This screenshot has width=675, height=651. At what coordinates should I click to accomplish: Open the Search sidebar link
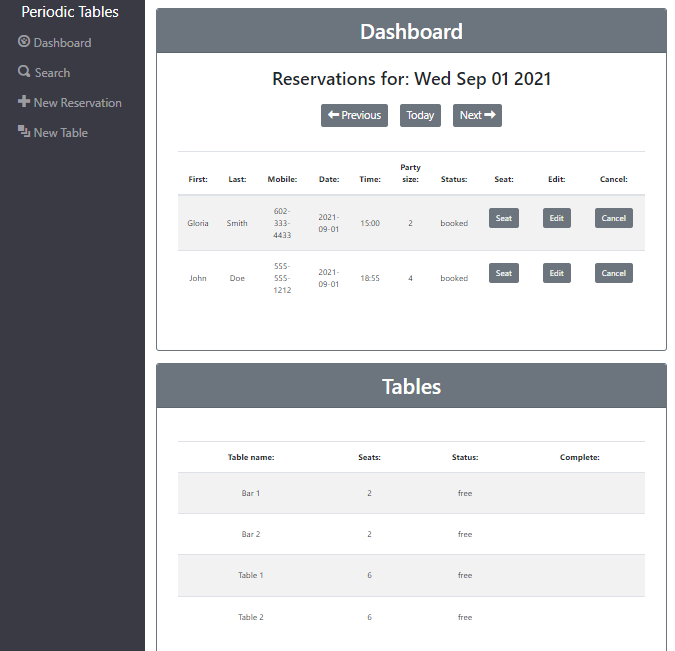[x=44, y=72]
